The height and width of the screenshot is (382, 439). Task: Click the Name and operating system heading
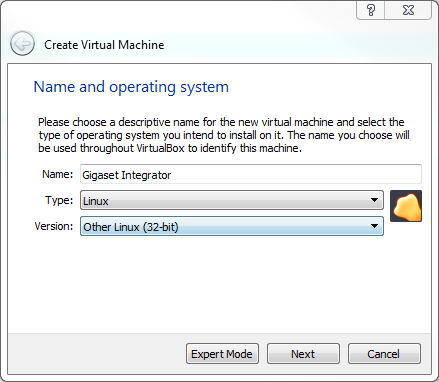[x=131, y=87]
